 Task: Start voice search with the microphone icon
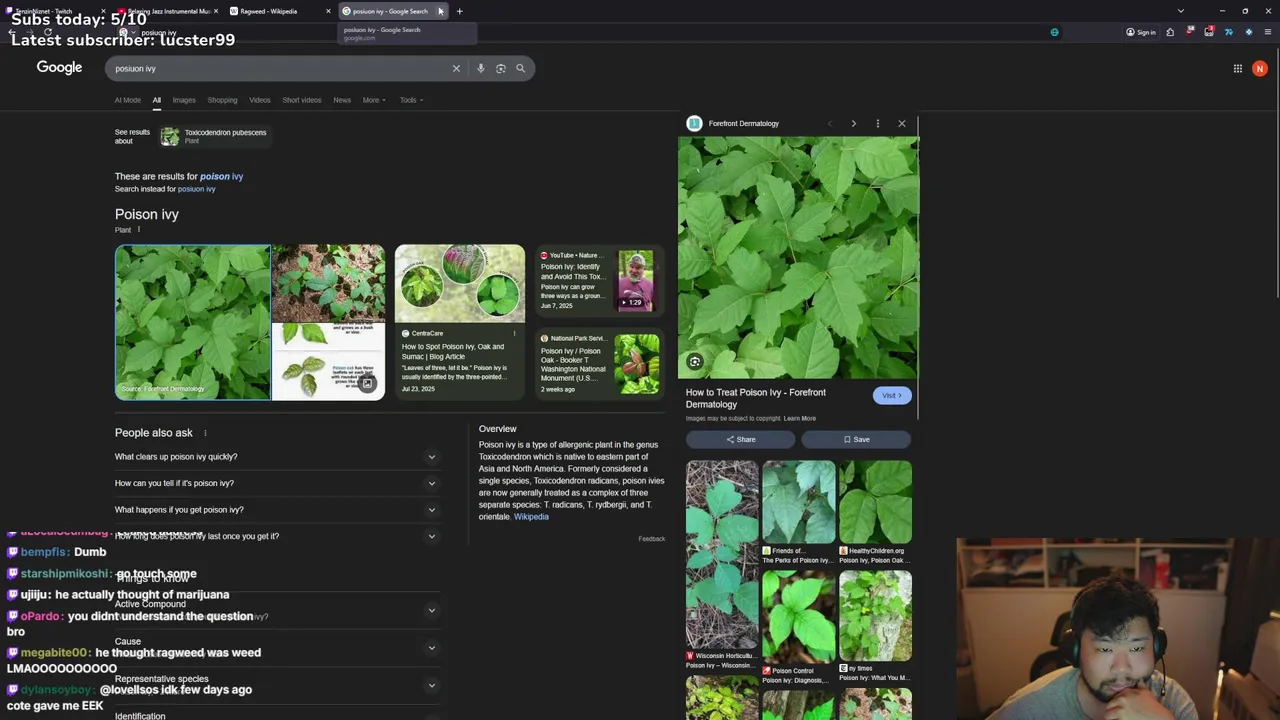tap(480, 68)
